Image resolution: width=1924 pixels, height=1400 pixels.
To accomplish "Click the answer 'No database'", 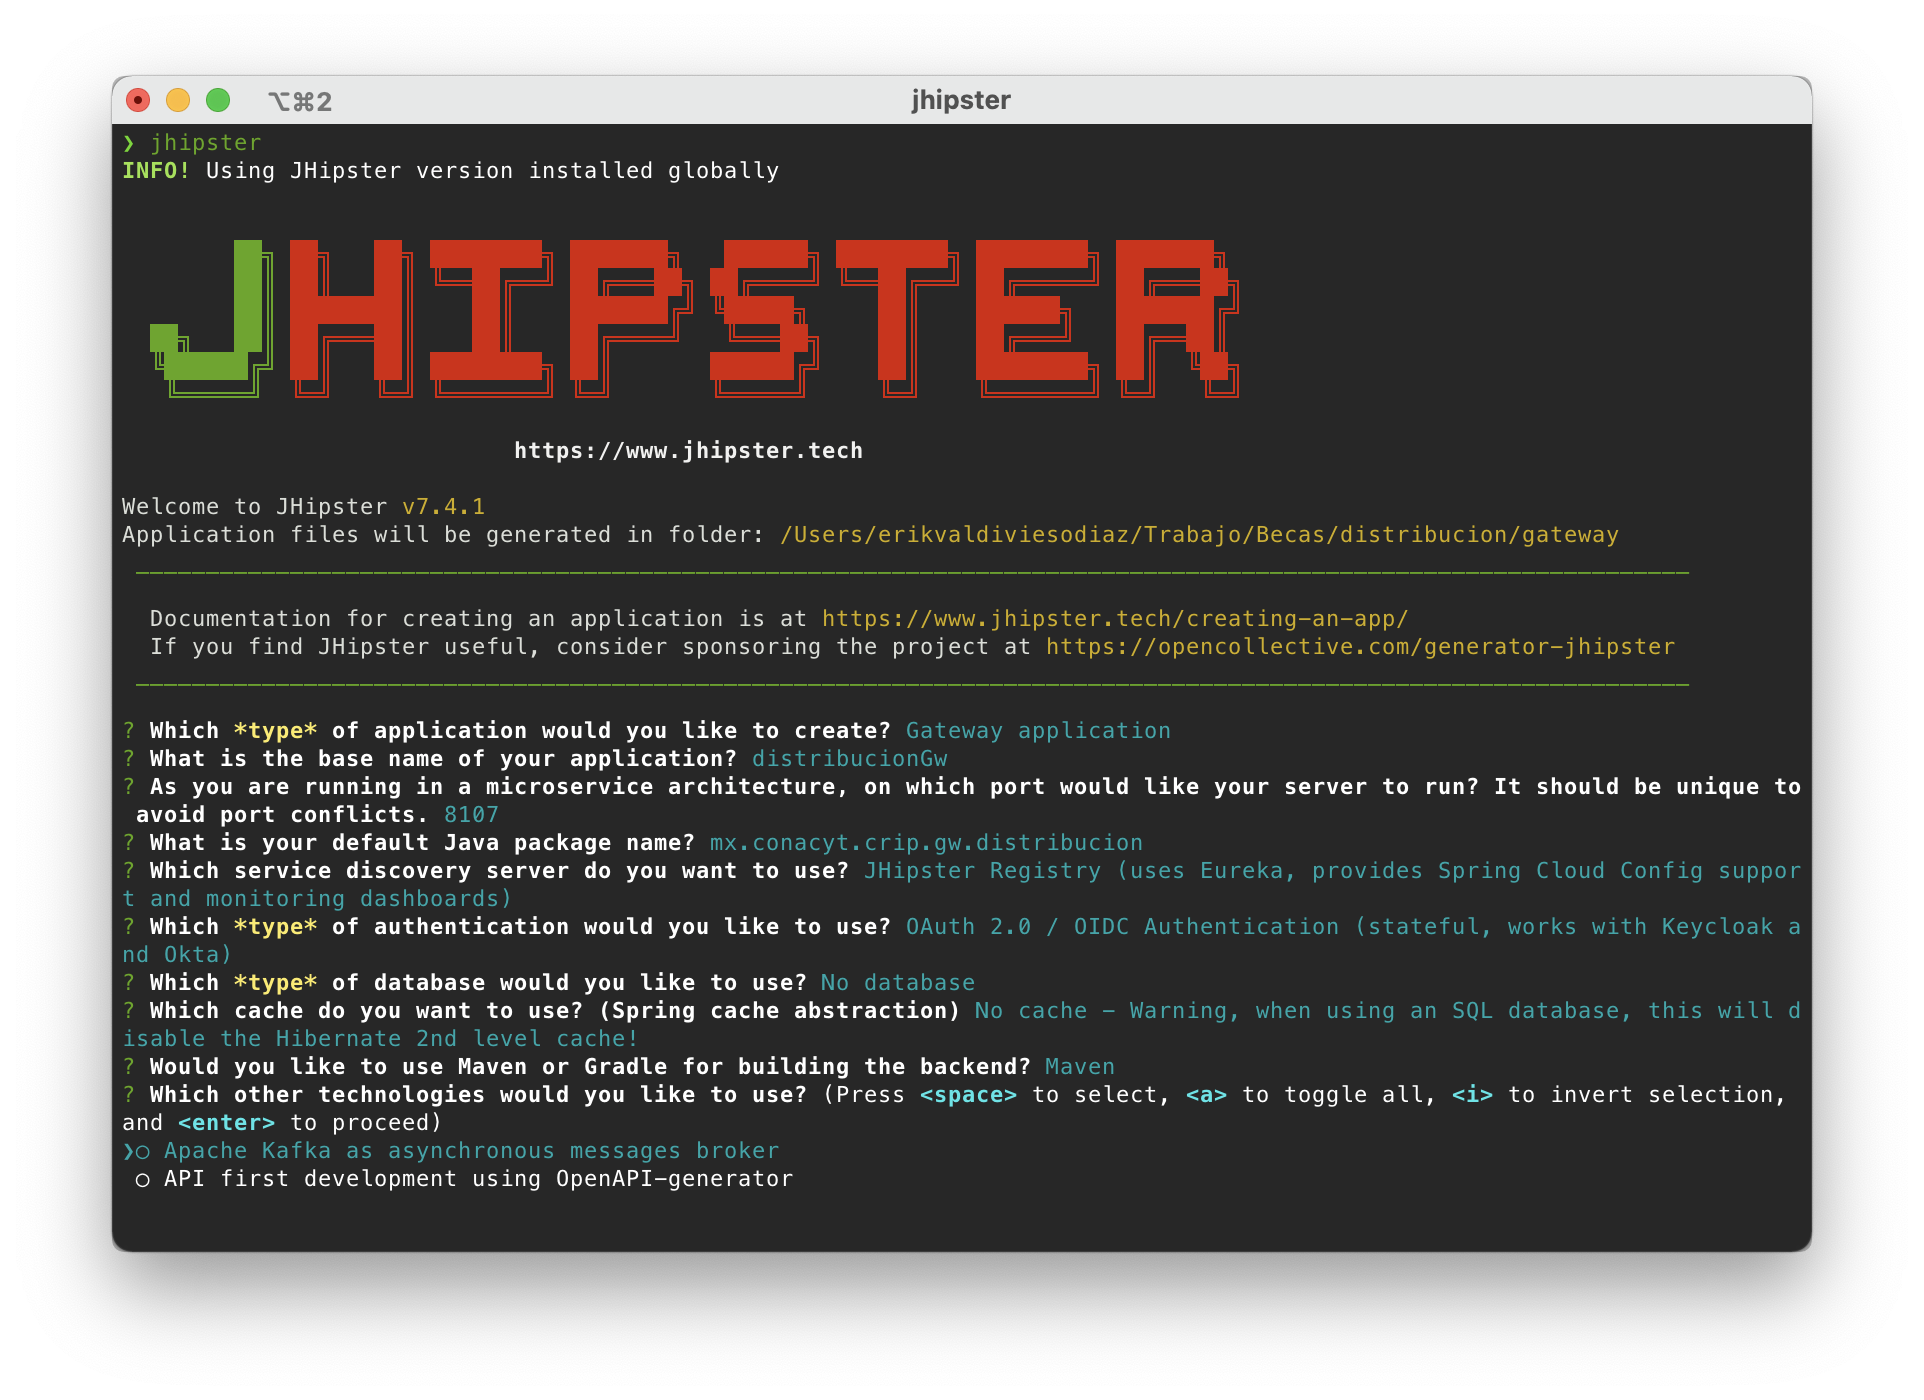I will point(897,983).
